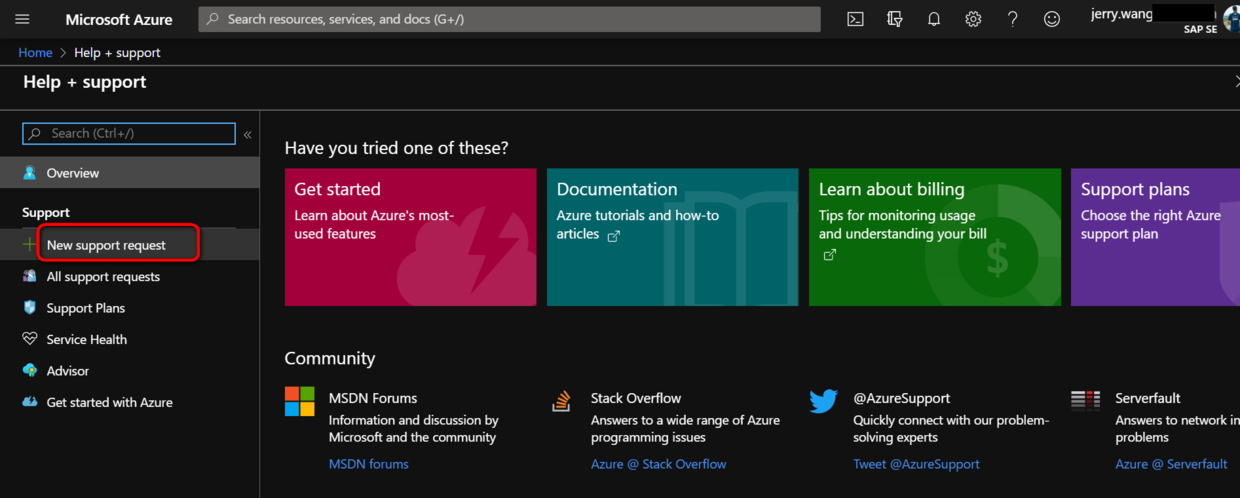This screenshot has height=498, width=1240.
Task: Open All support requests
Action: 103,277
